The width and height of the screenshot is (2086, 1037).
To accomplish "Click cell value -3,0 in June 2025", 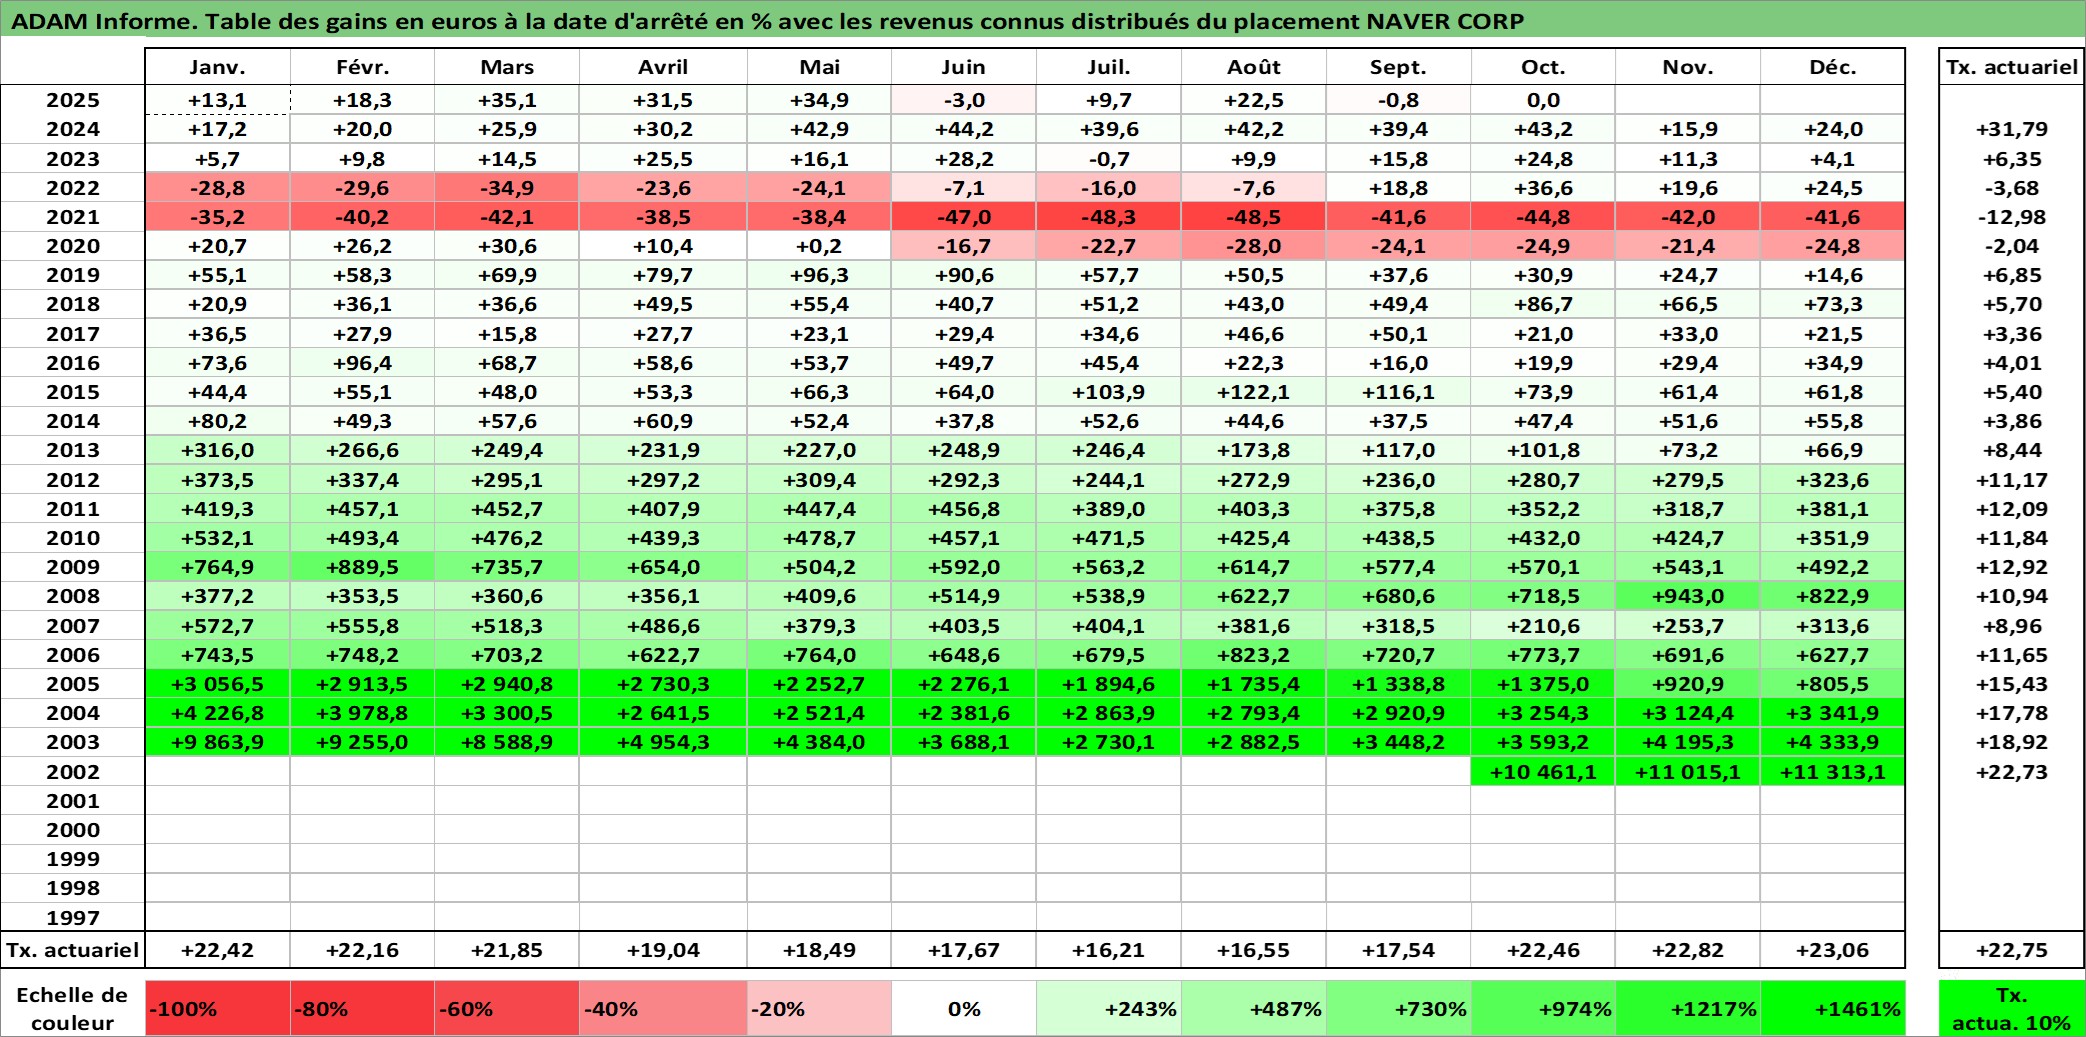I will (963, 100).
